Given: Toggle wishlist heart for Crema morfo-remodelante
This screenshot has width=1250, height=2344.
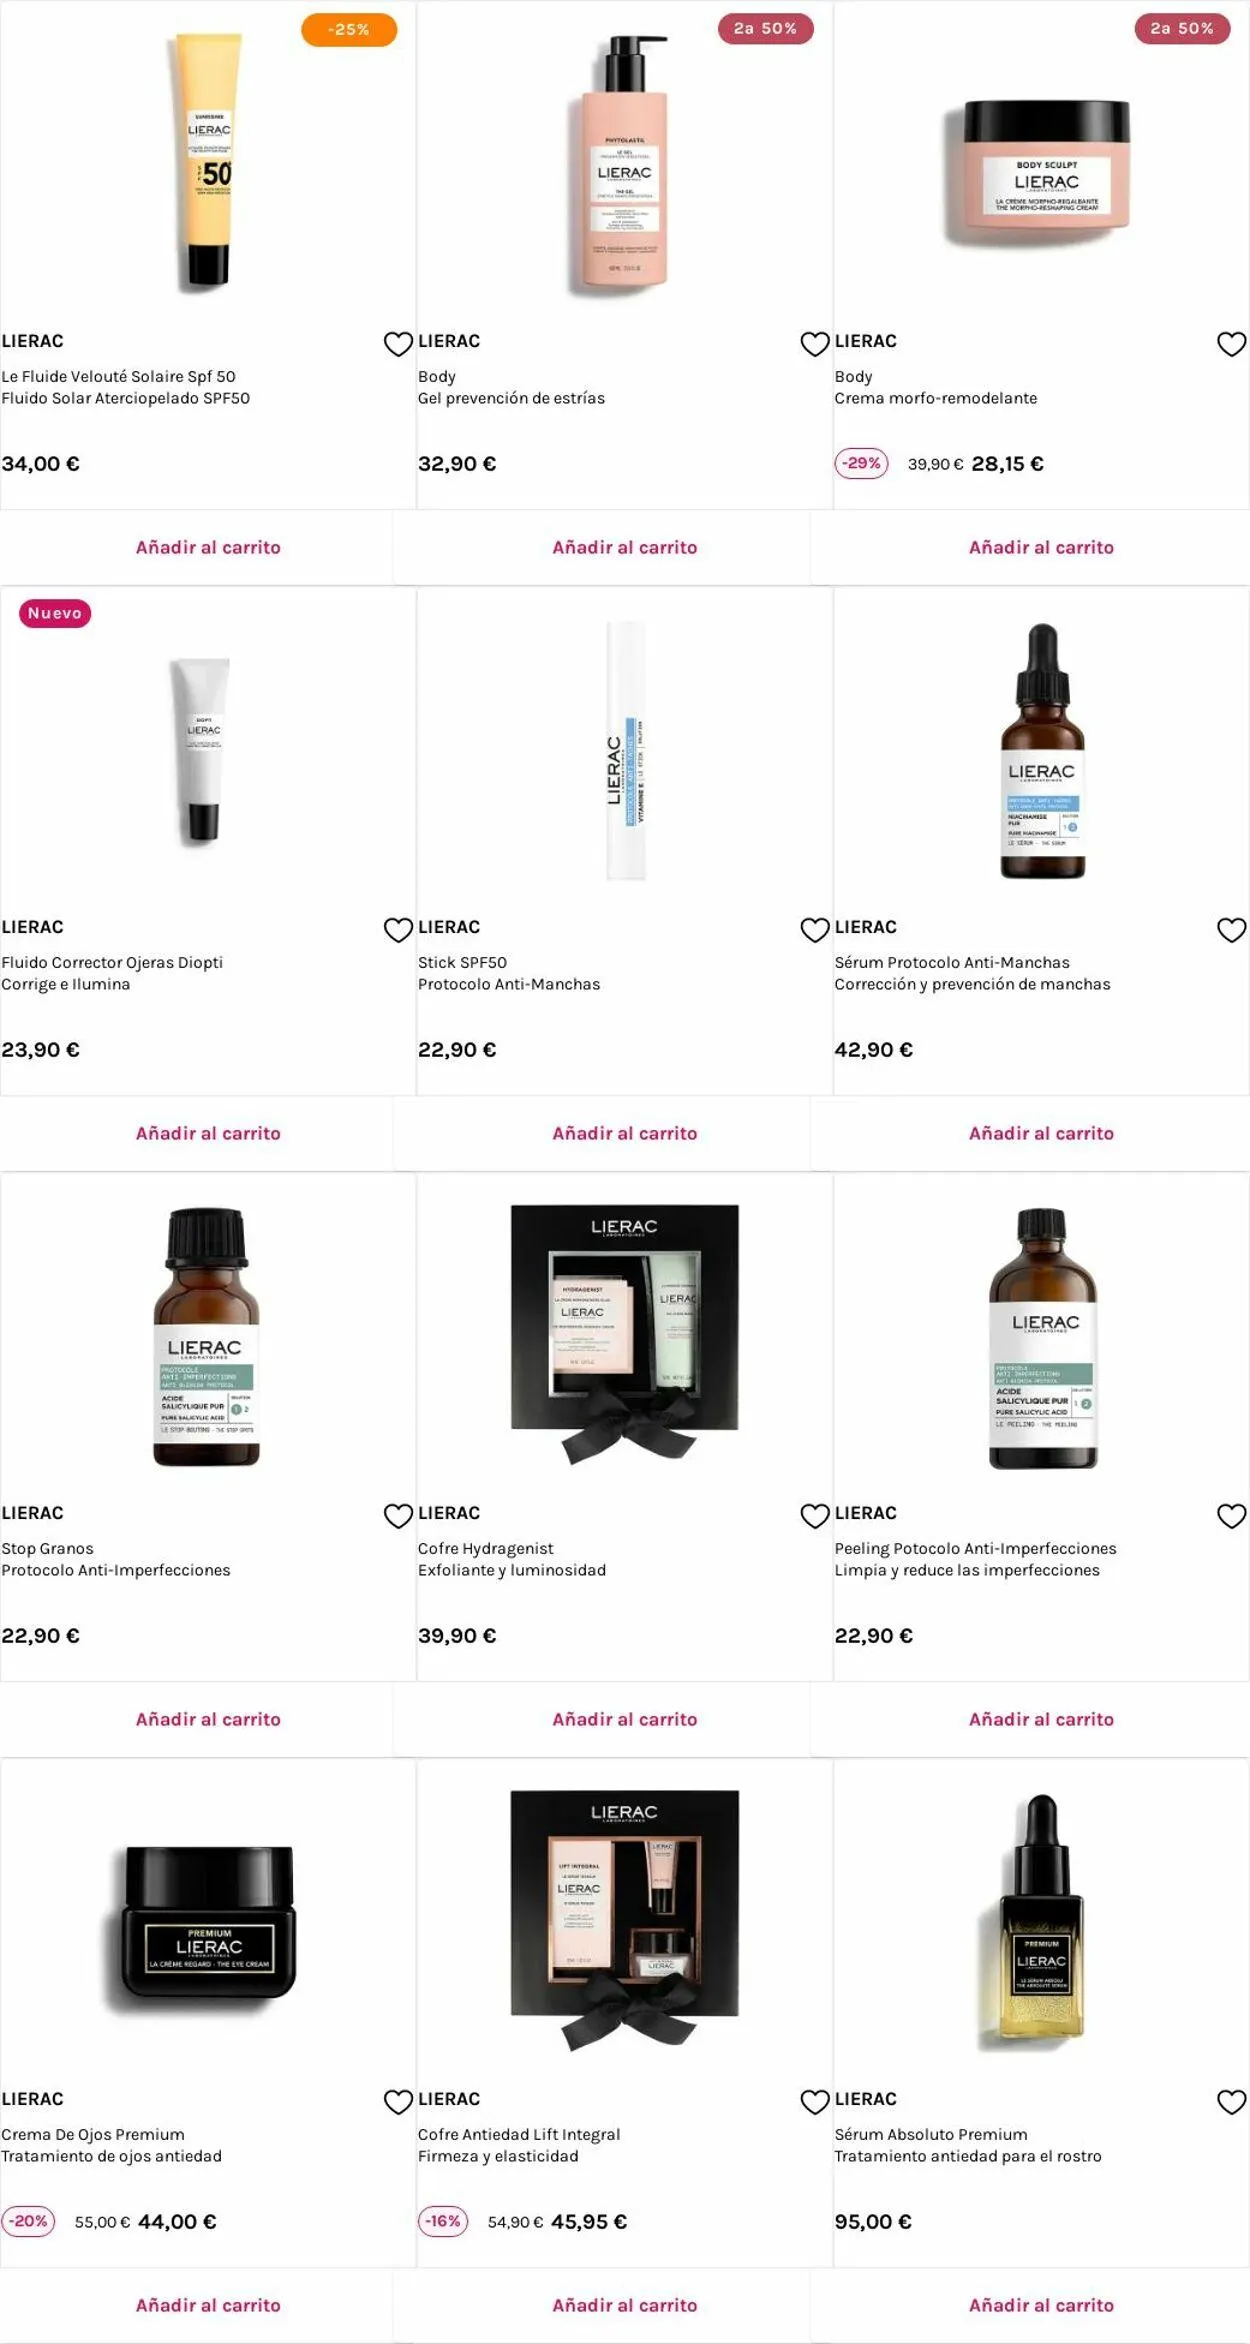Looking at the screenshot, I should click(x=1231, y=344).
